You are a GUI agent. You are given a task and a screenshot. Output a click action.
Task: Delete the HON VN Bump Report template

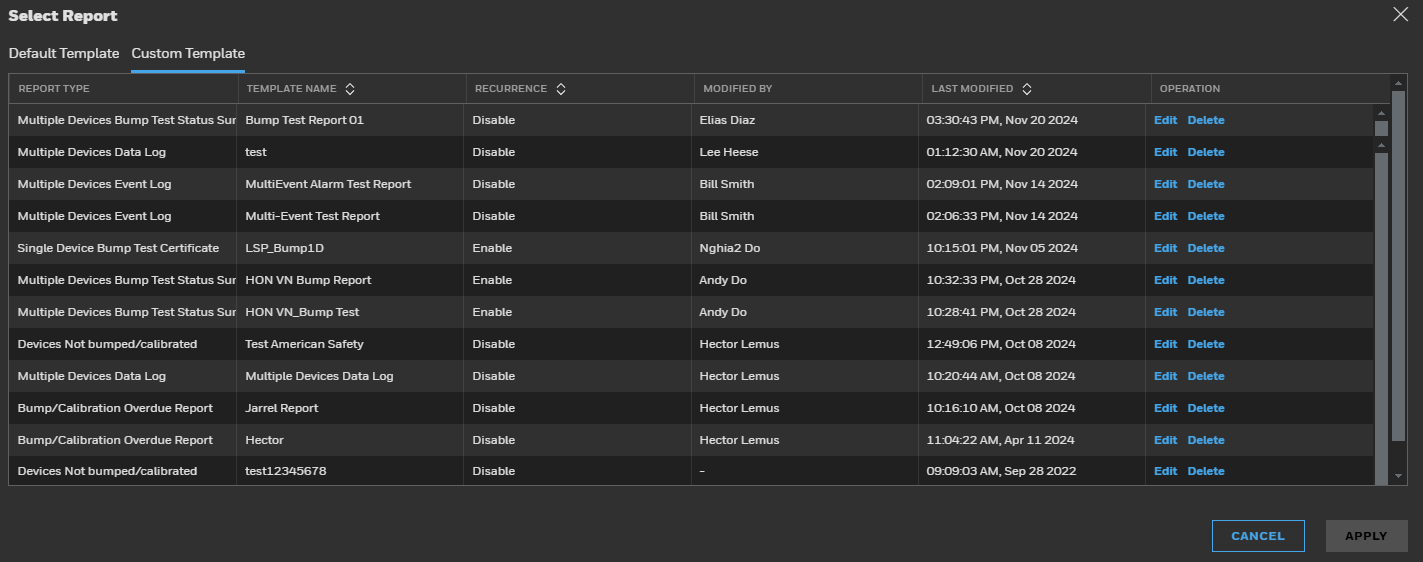1206,280
